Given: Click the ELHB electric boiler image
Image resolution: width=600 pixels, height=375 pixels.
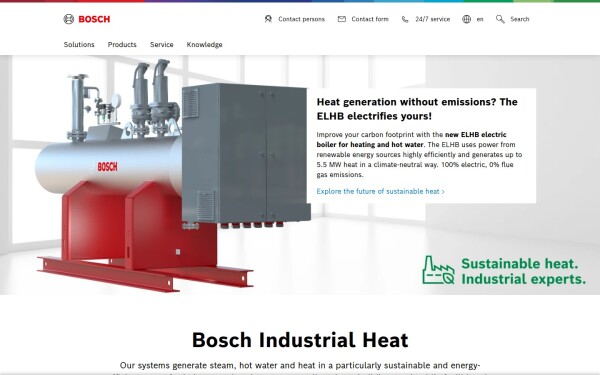Looking at the screenshot, I should (x=172, y=176).
